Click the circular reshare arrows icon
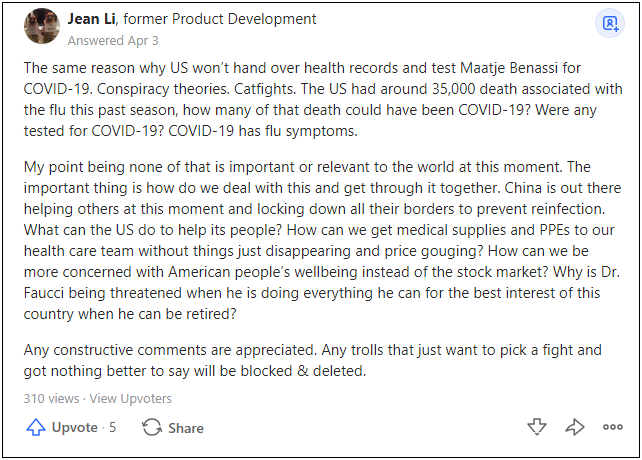642x460 pixels. point(152,428)
